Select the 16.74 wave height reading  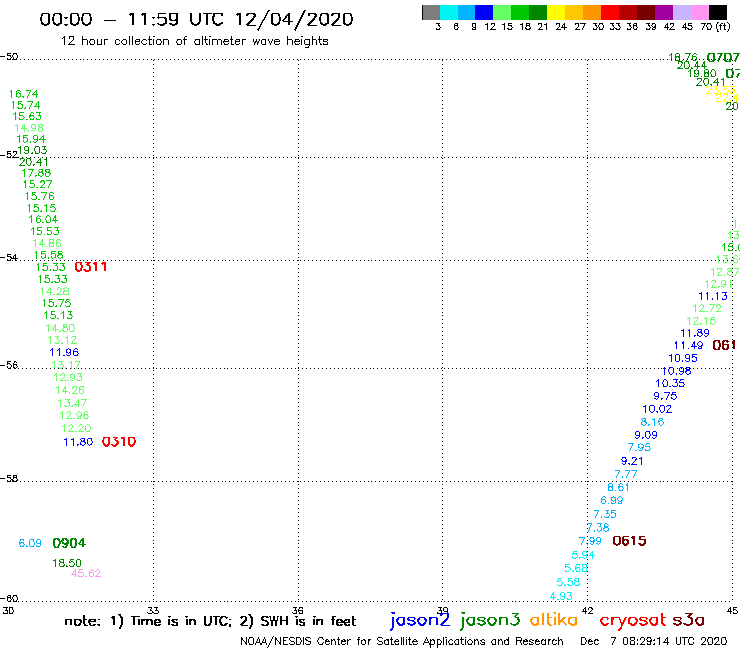24,94
